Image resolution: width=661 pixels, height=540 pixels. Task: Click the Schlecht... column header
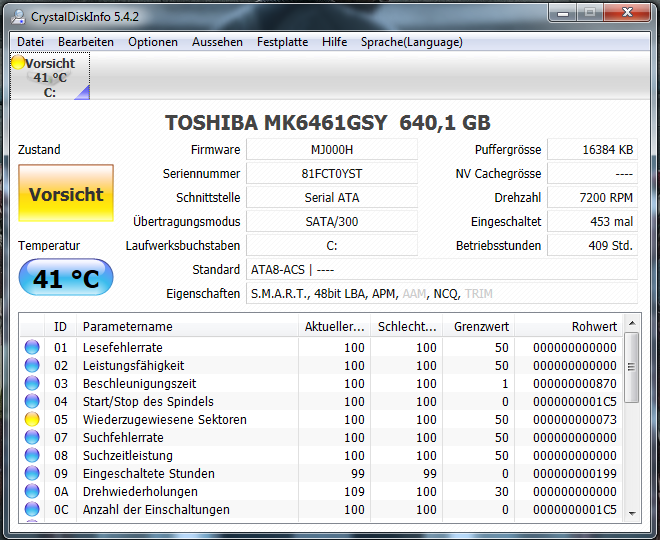(406, 327)
